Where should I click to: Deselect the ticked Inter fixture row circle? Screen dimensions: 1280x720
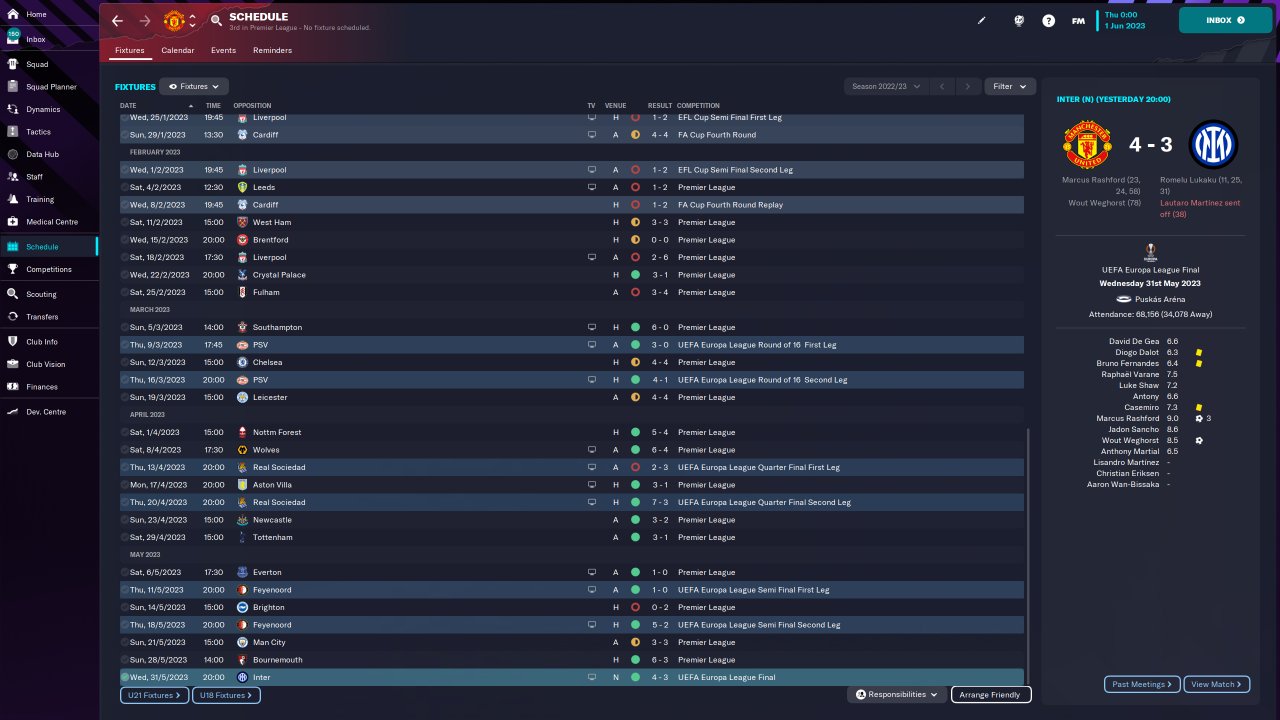pos(125,677)
